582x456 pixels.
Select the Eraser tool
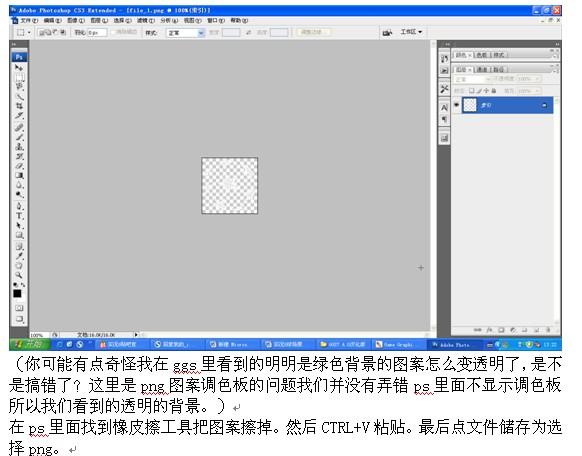(x=19, y=165)
